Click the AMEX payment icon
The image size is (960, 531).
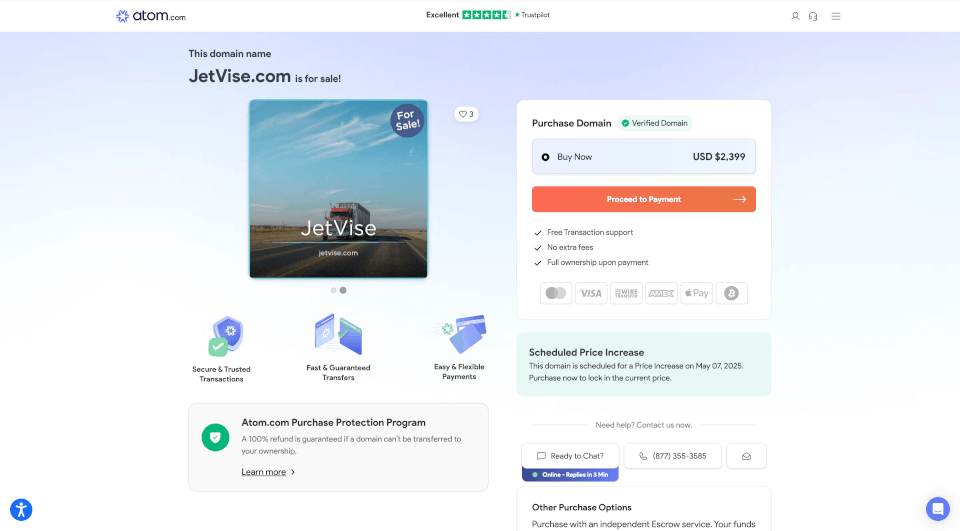661,293
